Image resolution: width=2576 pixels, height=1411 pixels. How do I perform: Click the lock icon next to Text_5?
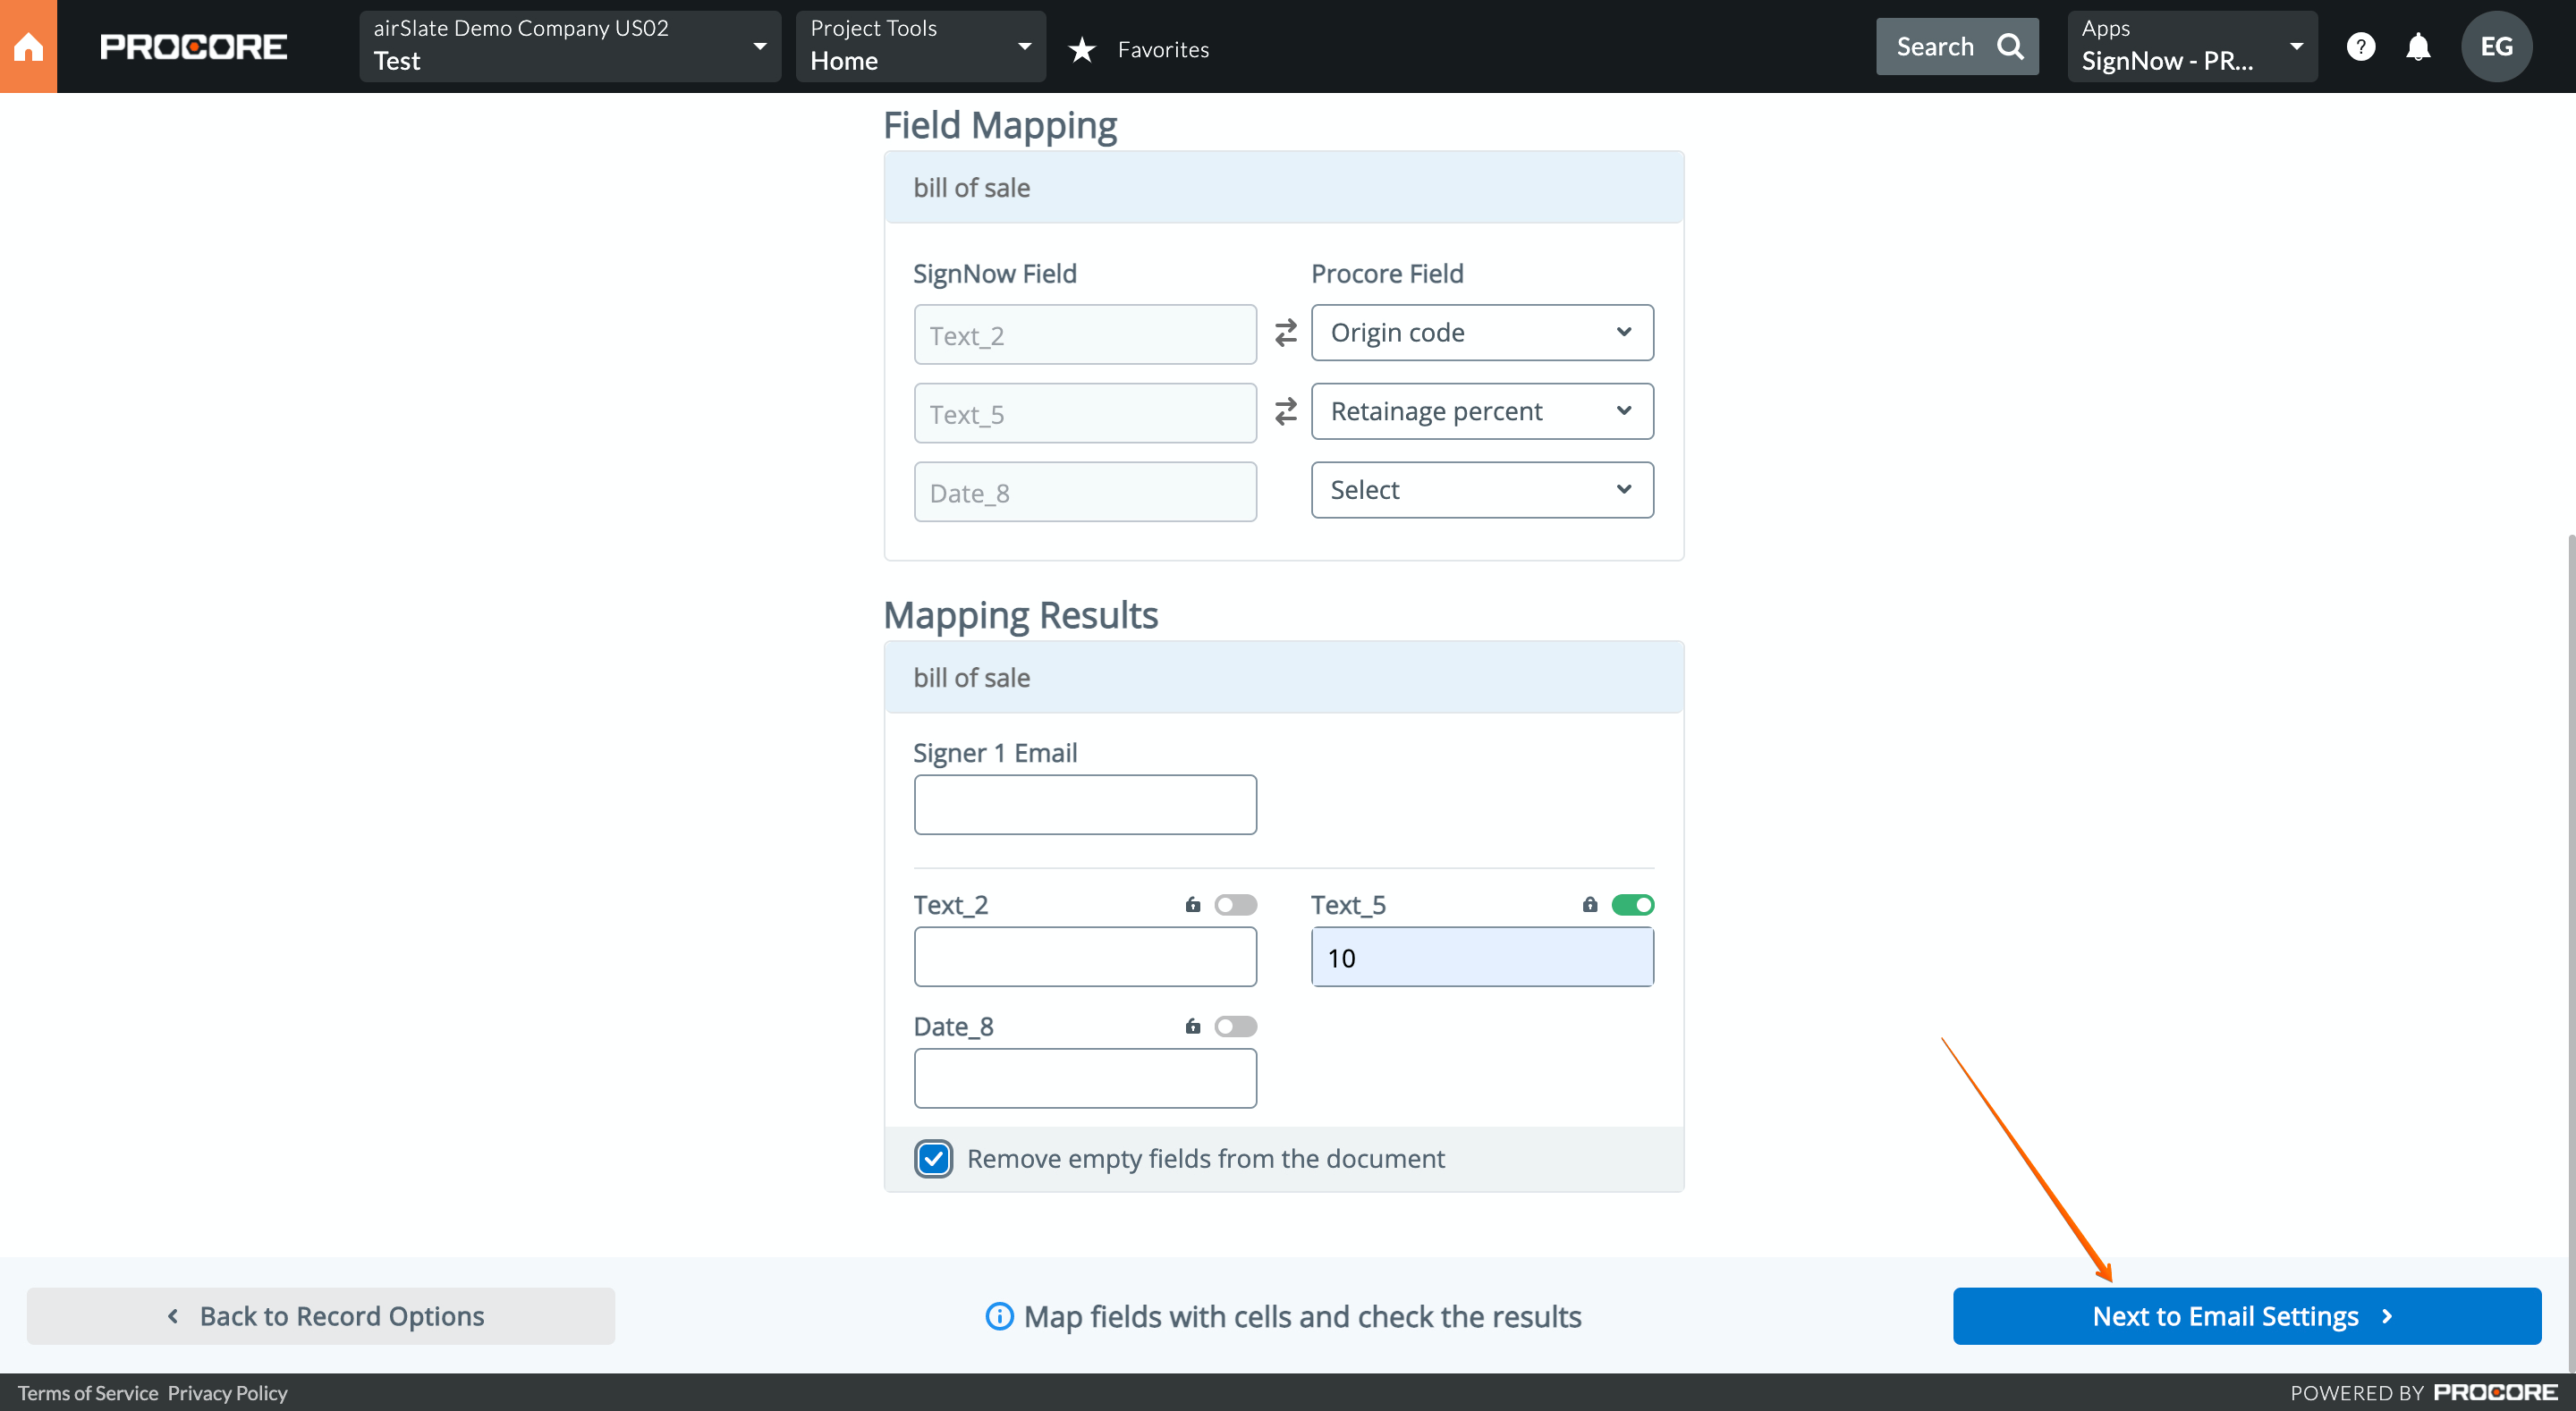1590,905
